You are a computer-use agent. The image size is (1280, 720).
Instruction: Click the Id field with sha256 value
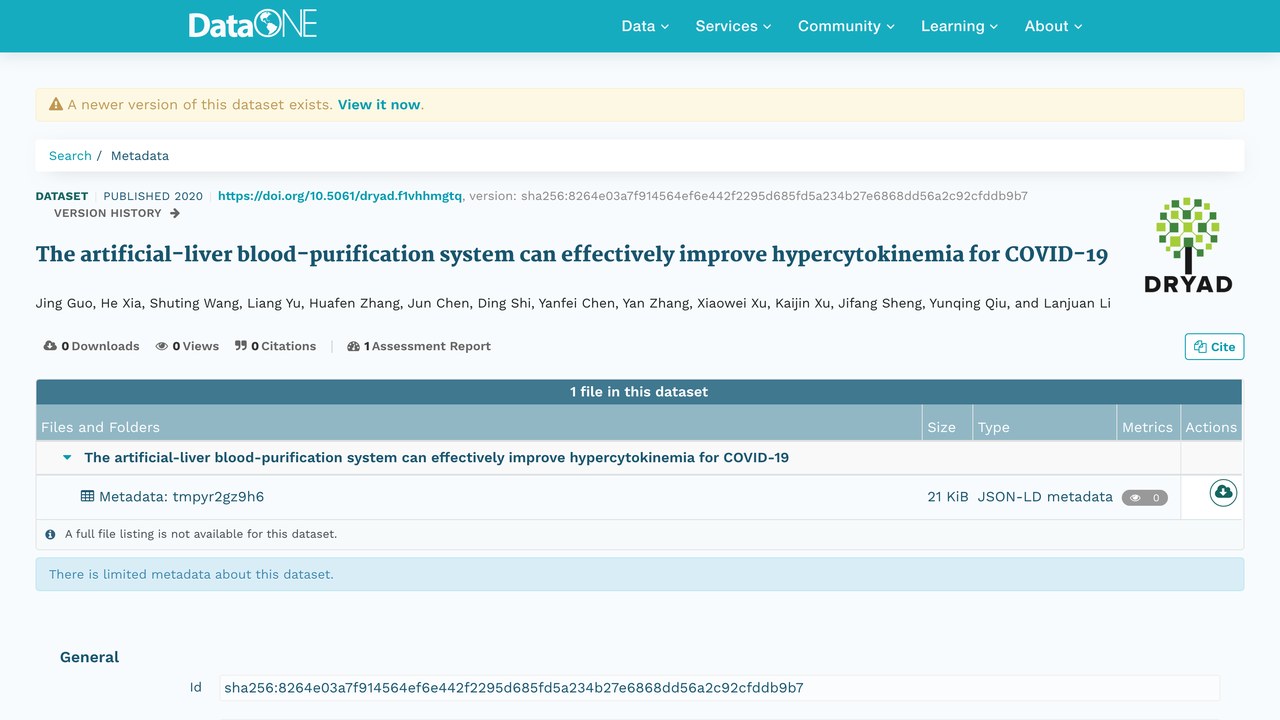tap(719, 687)
